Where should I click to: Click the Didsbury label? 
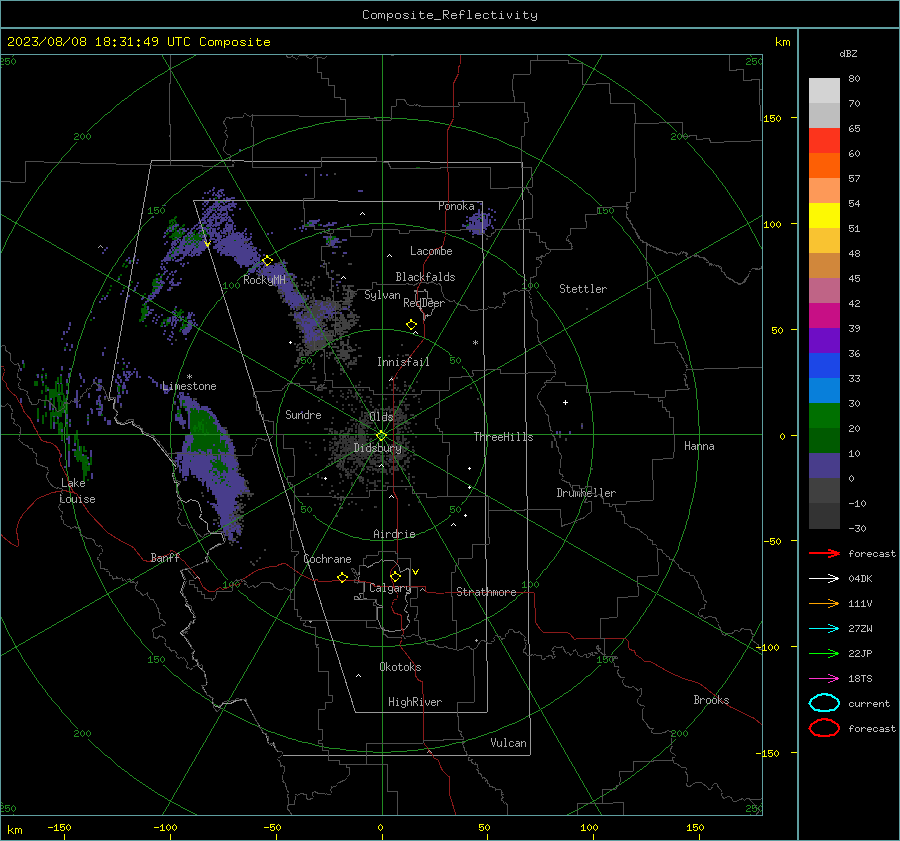coord(377,448)
